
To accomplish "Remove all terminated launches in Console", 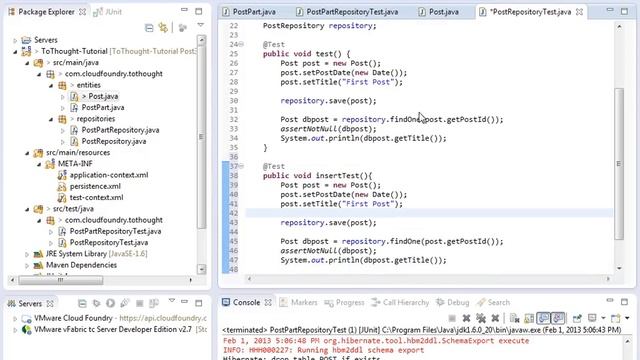I will [481, 318].
